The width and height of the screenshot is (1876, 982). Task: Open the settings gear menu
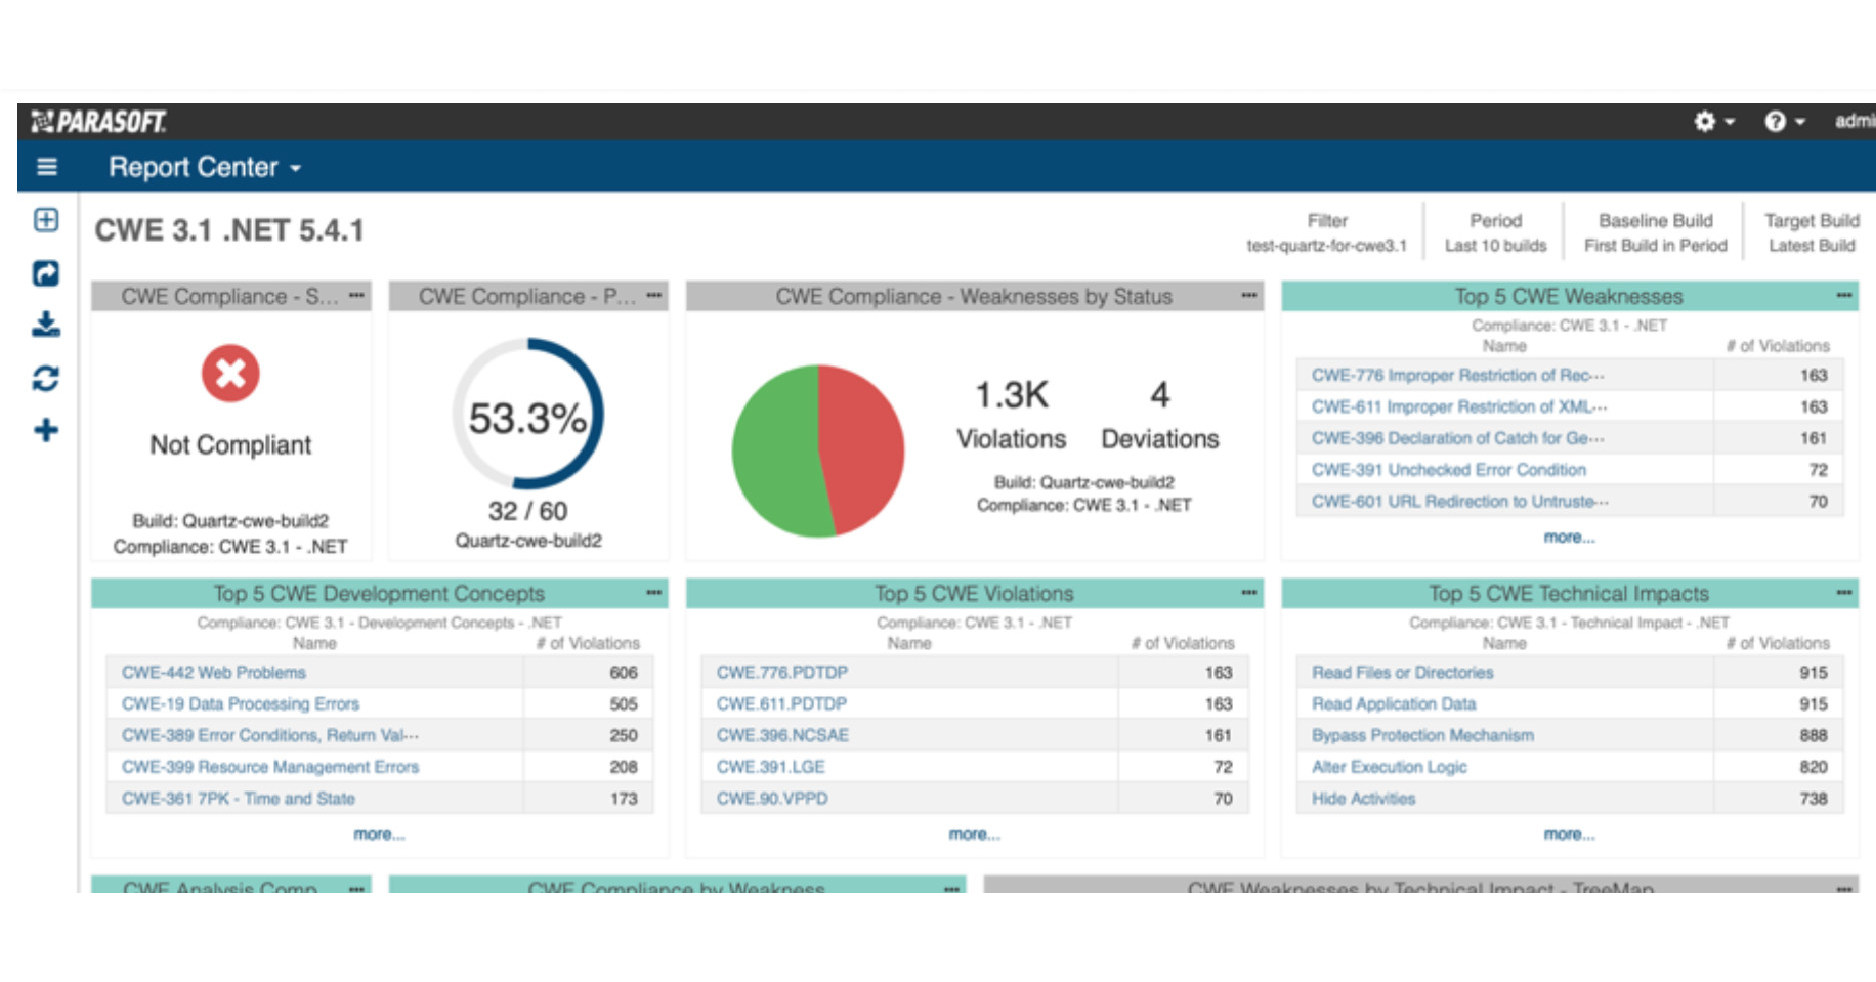pyautogui.click(x=1706, y=121)
